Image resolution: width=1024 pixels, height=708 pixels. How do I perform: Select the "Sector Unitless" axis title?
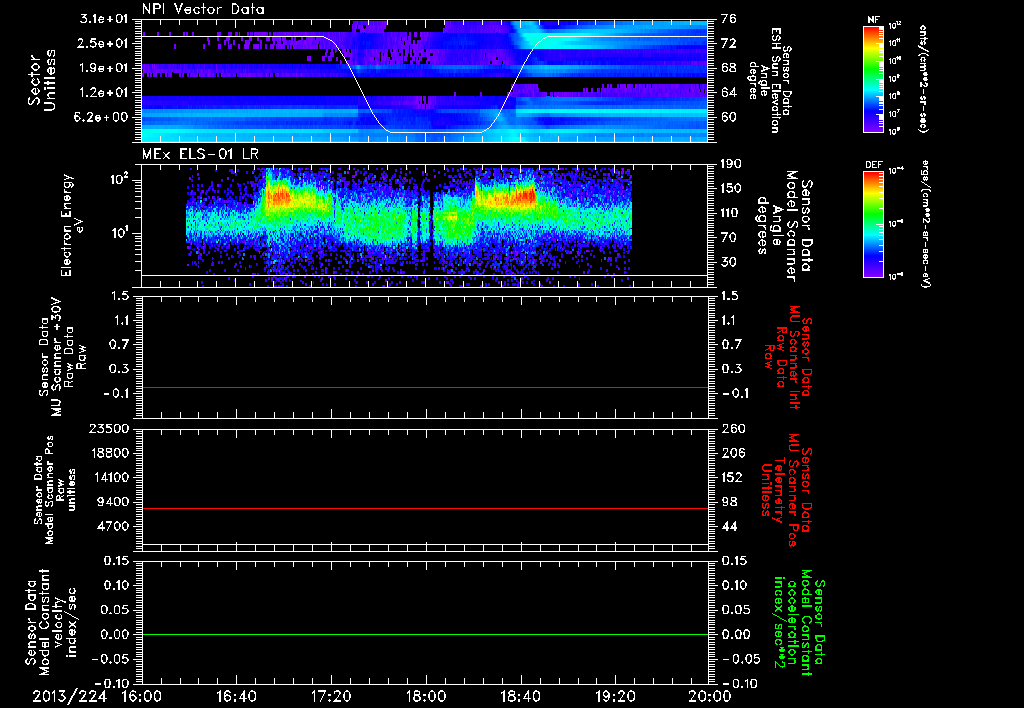42,80
